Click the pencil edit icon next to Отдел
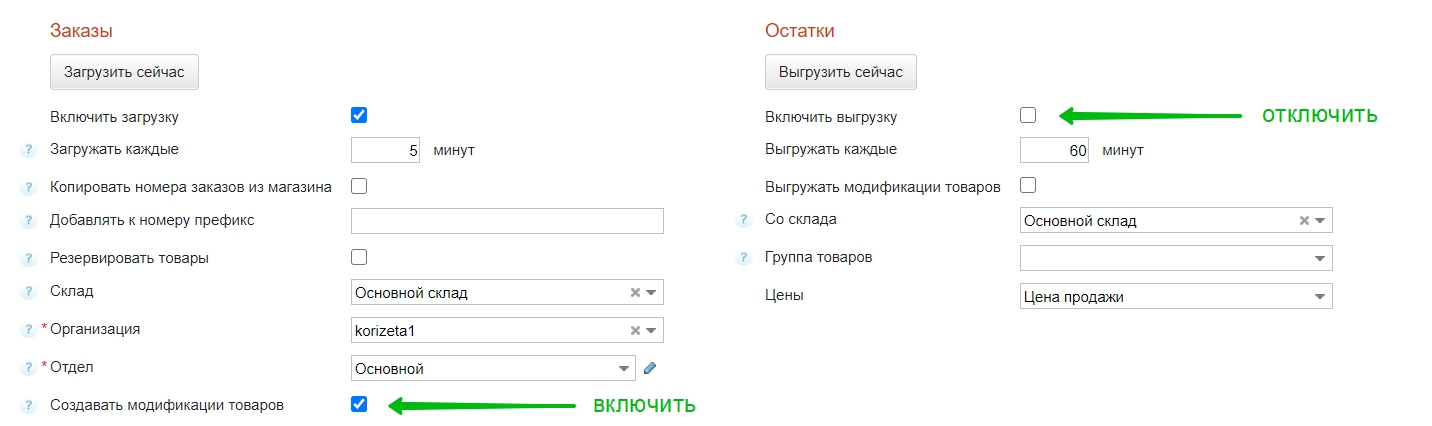 click(650, 368)
